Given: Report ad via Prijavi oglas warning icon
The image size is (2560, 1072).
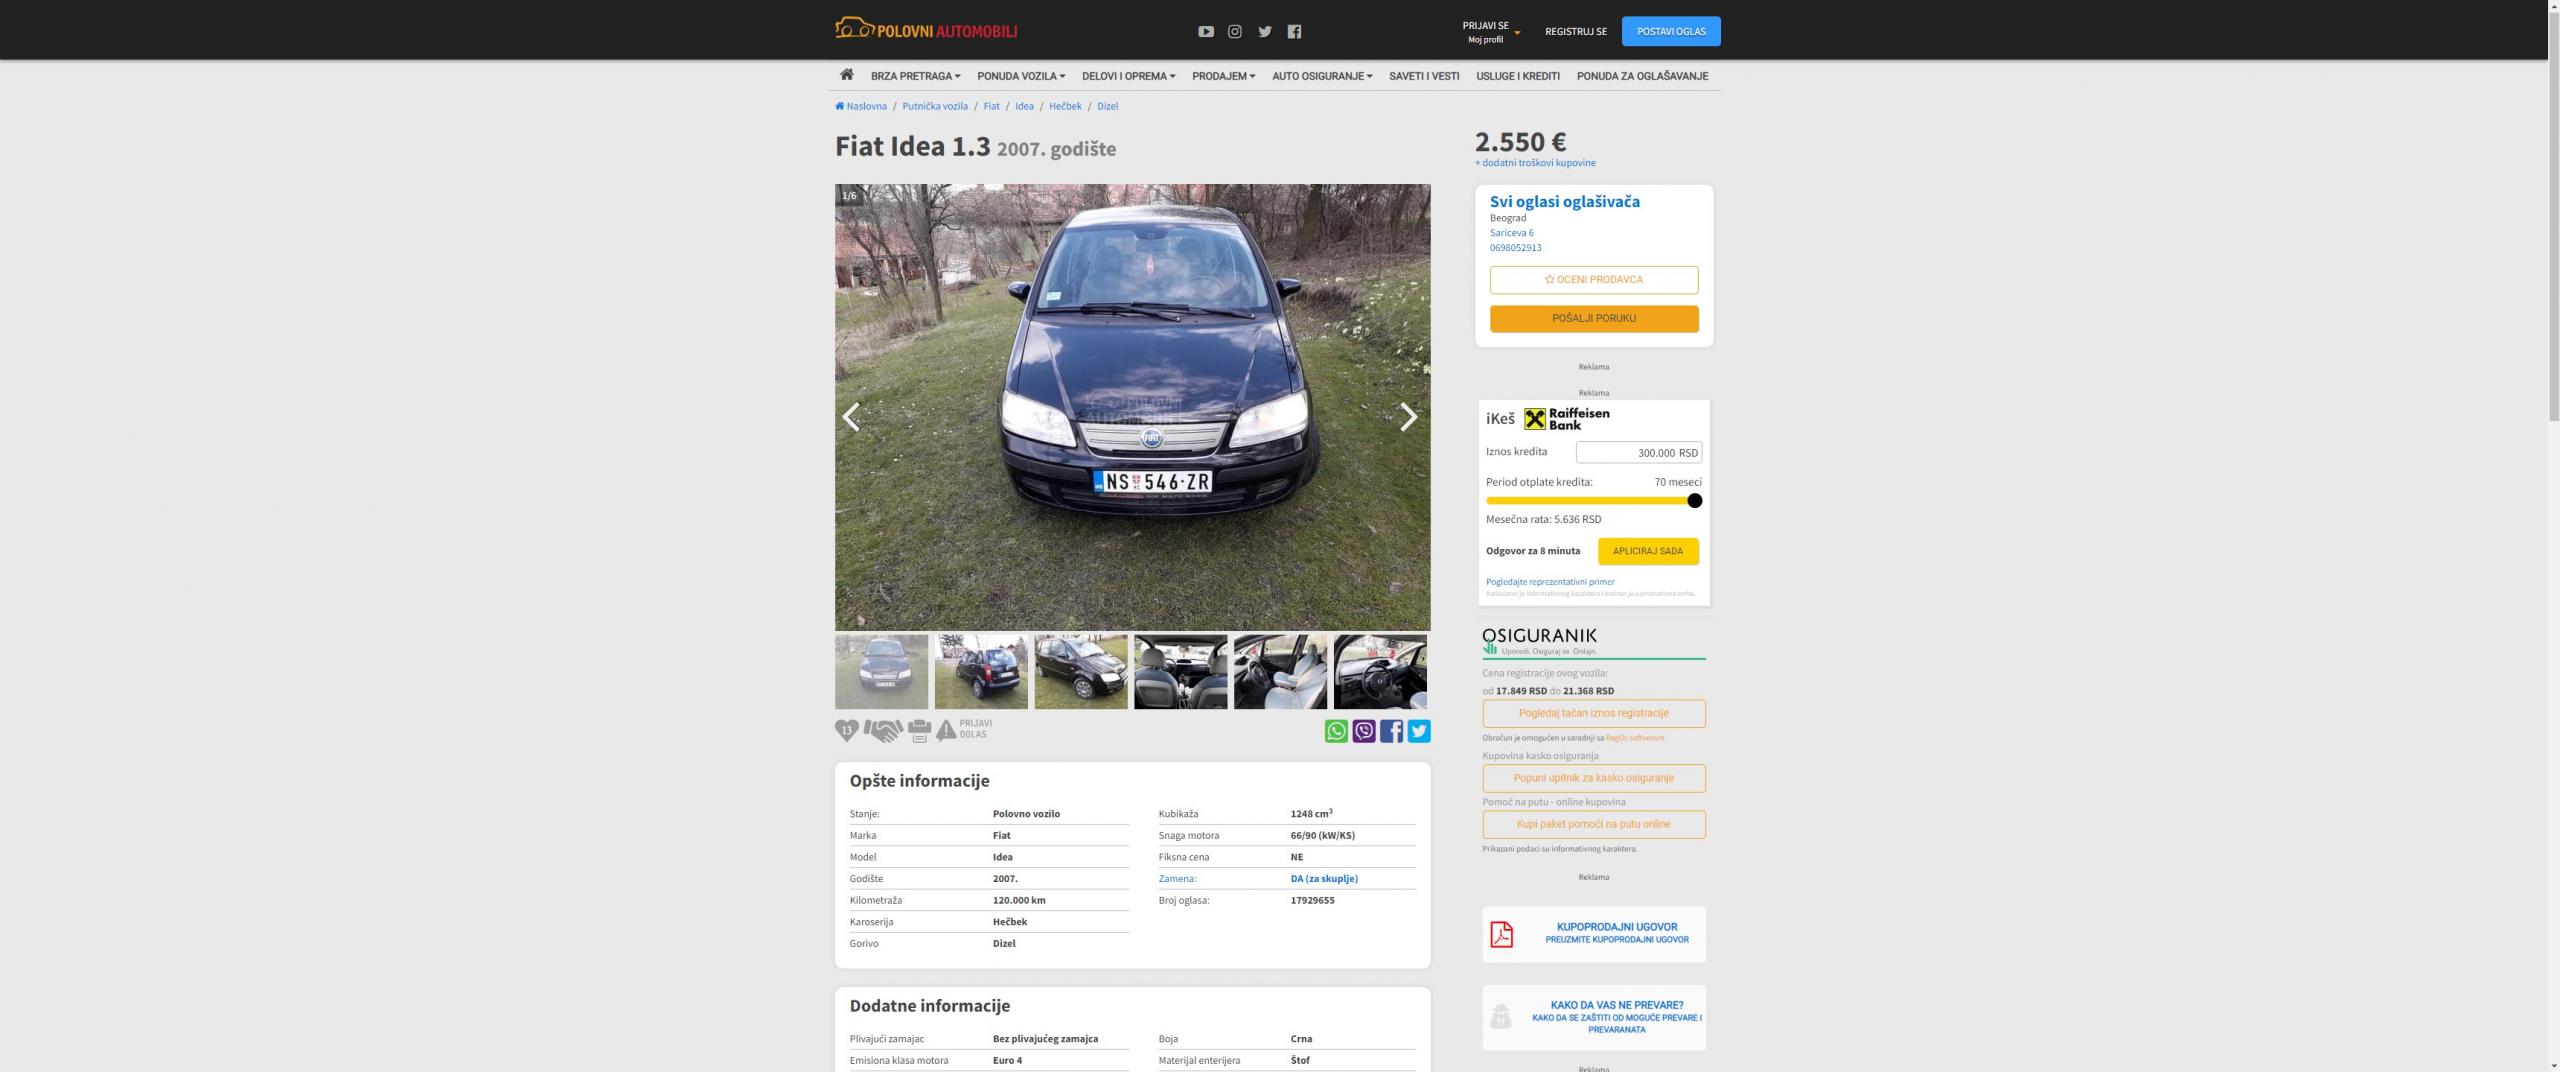Looking at the screenshot, I should click(947, 731).
